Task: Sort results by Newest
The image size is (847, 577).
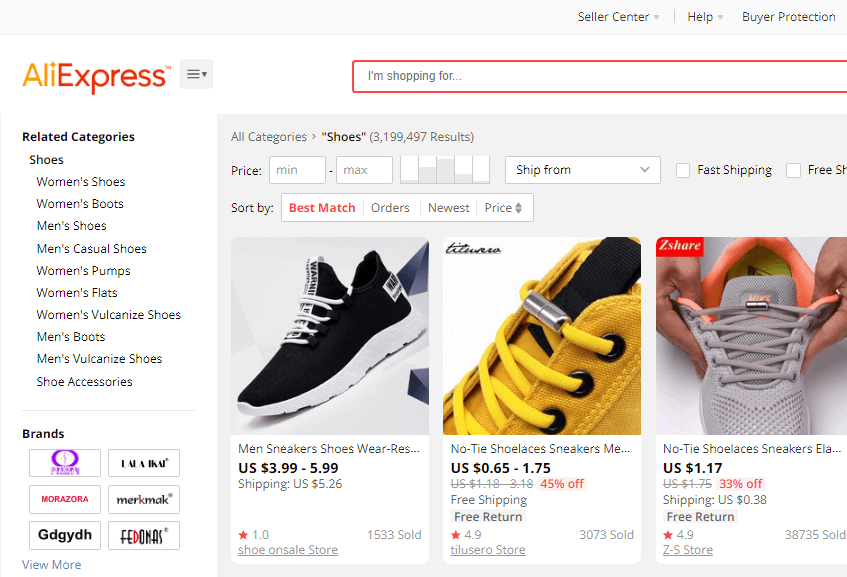Action: 448,208
